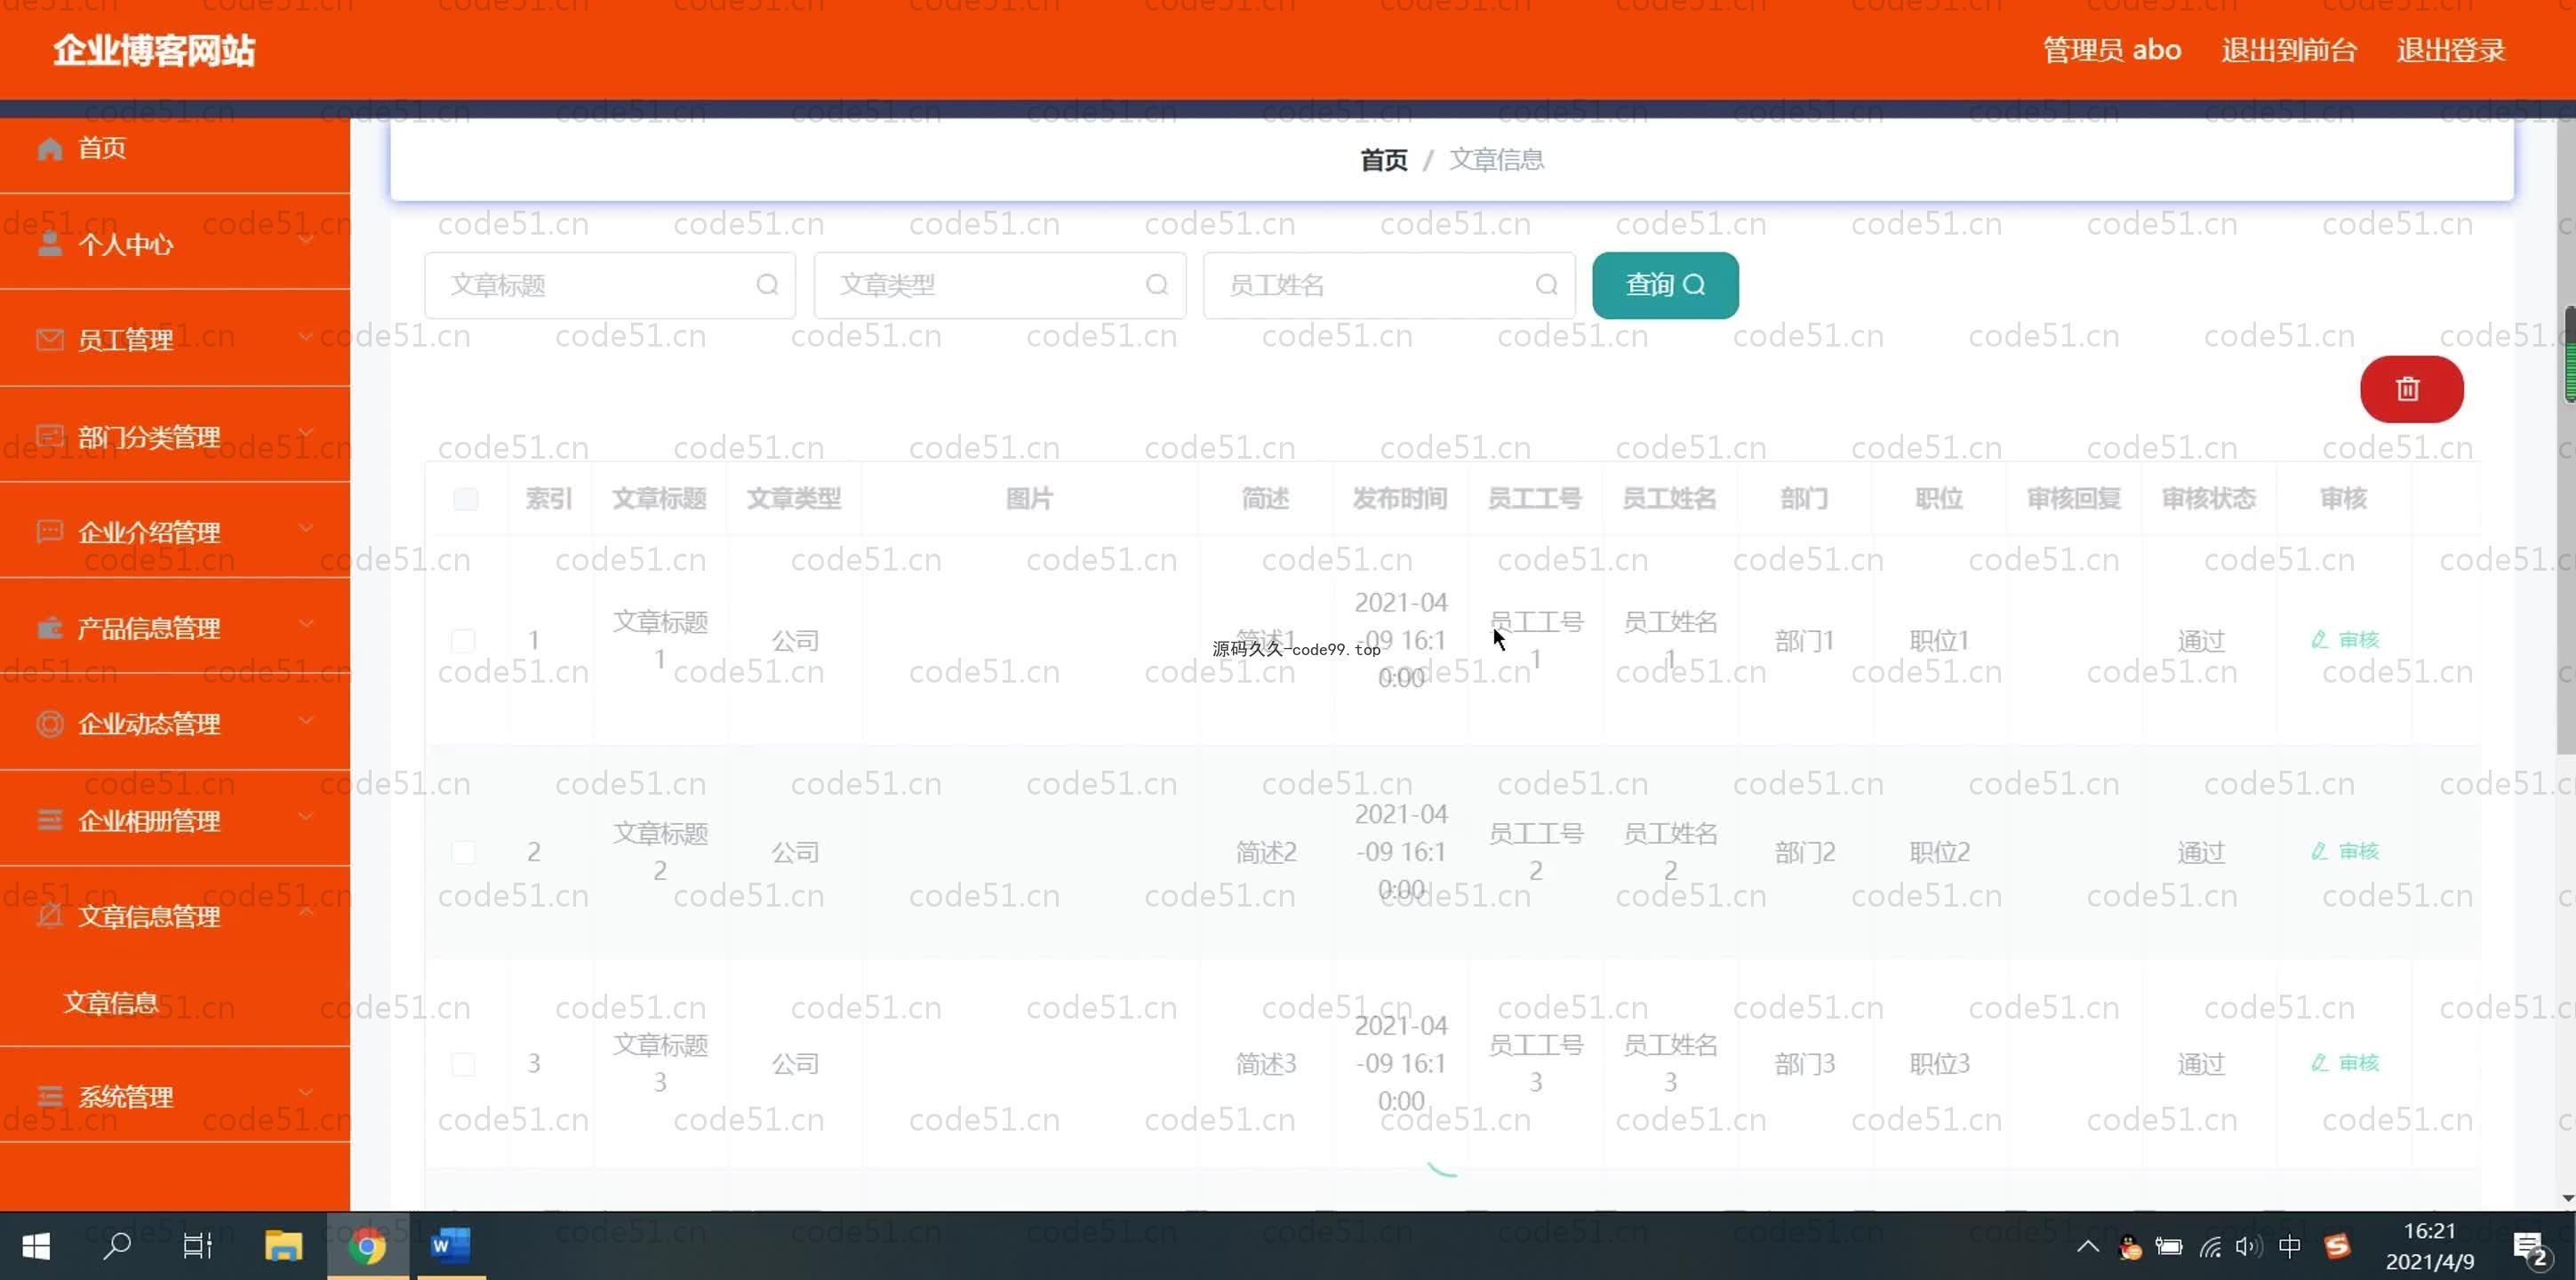Click the red trash delete button
This screenshot has width=2576, height=1280.
[2411, 389]
